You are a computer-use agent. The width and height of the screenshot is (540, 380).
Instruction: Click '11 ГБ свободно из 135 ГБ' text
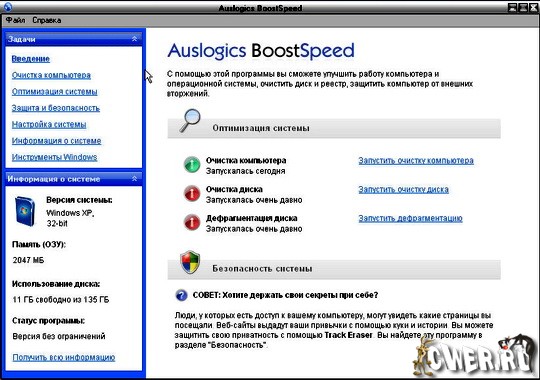pyautogui.click(x=61, y=300)
